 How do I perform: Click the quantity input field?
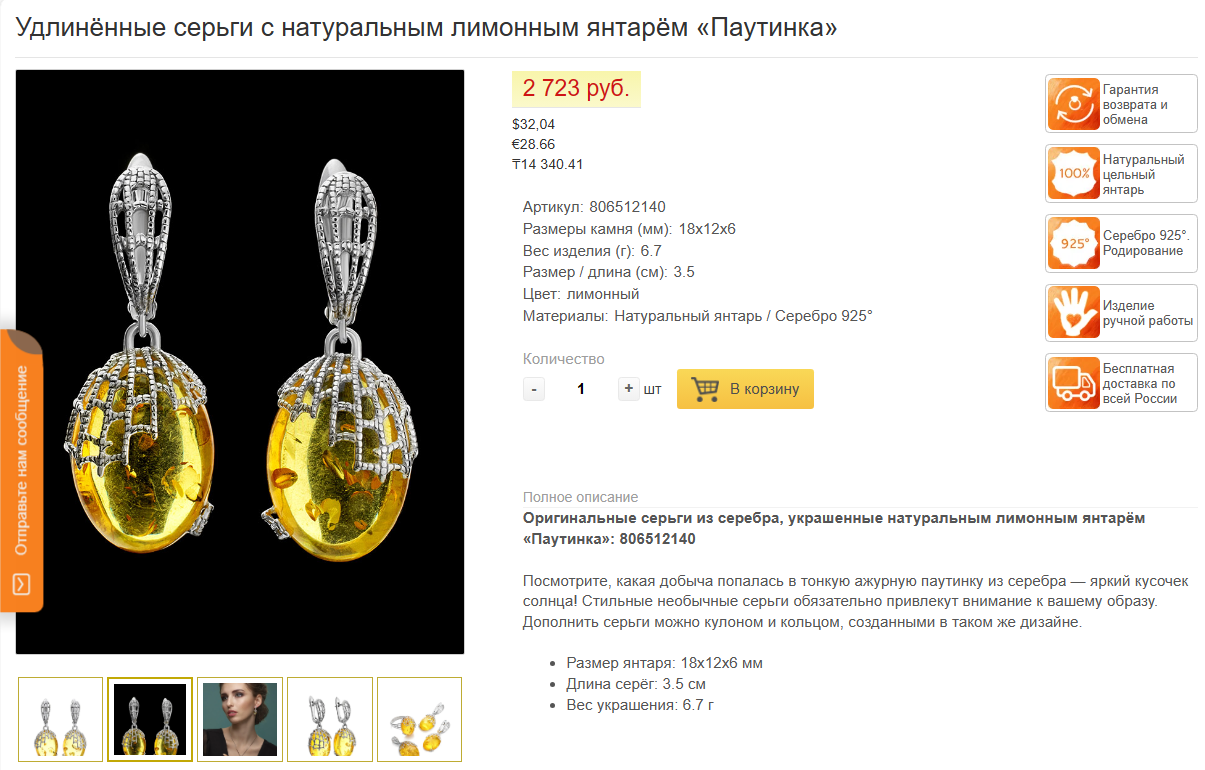coord(581,389)
